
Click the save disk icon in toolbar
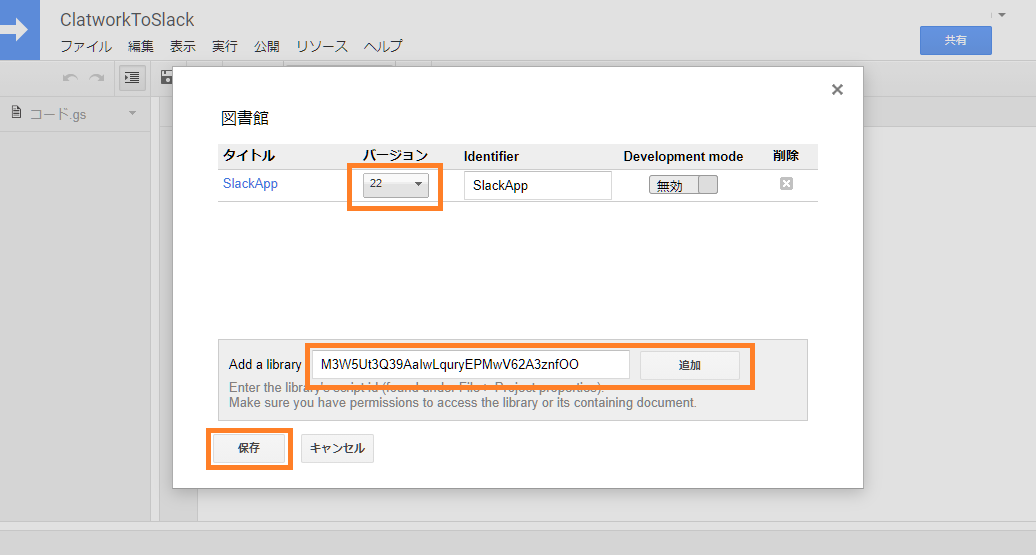coord(166,77)
